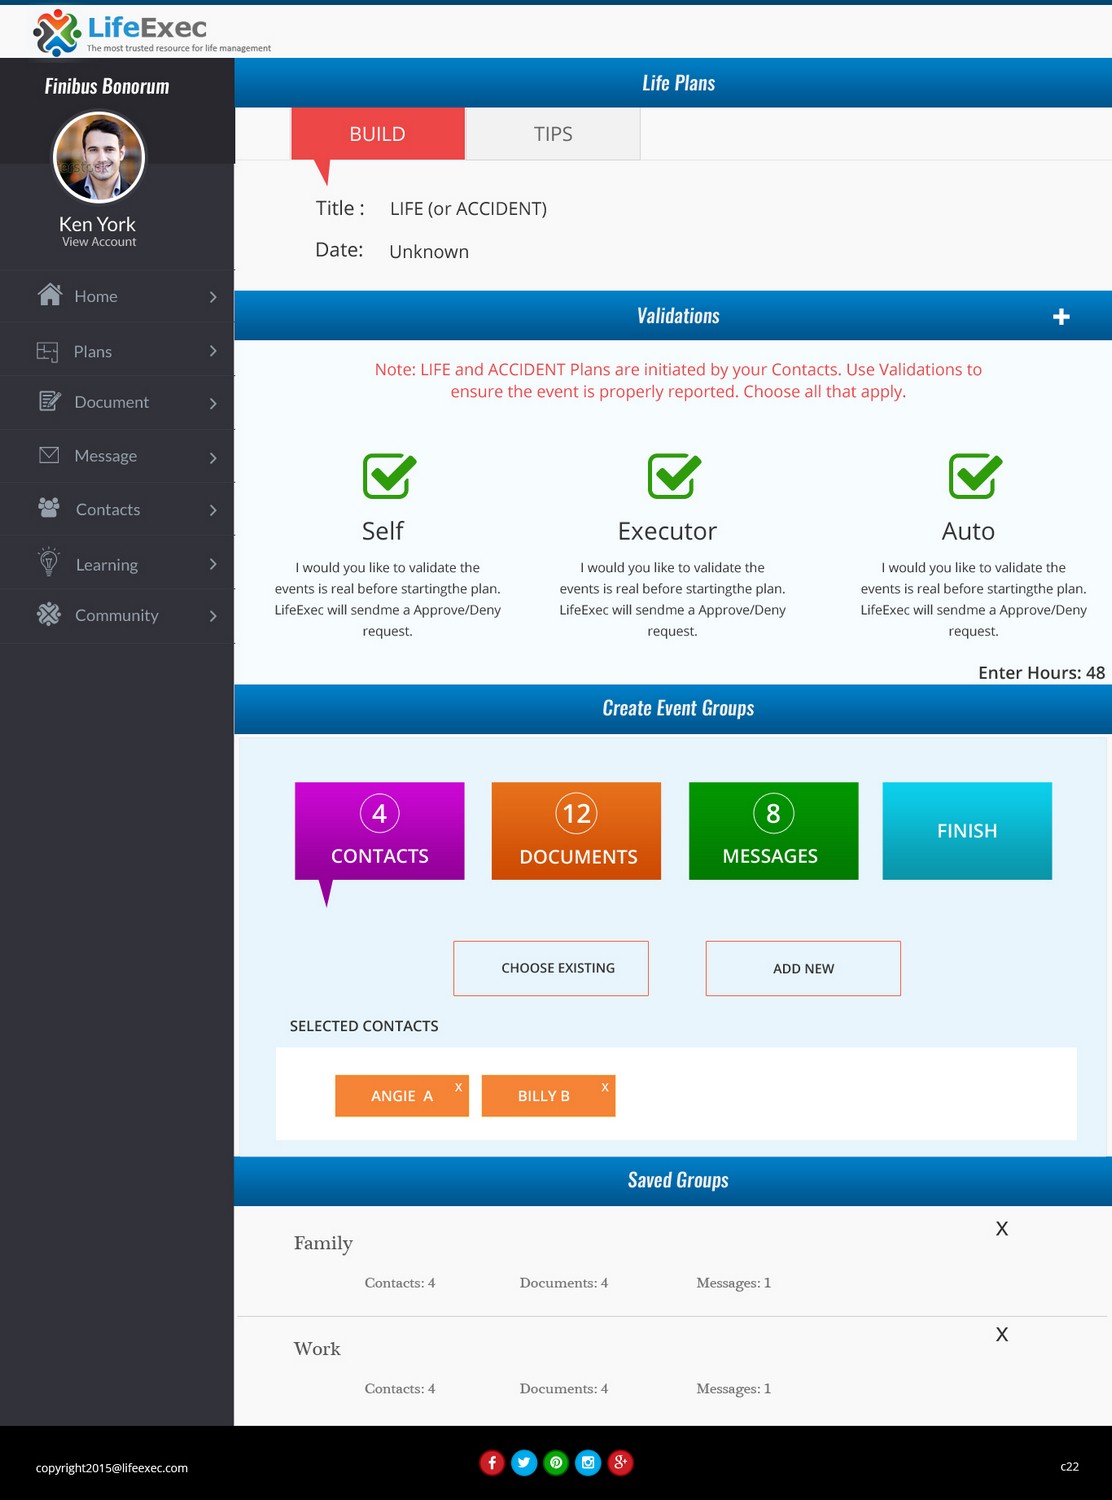
Task: Click the CHOOSE EXISTING button
Action: pyautogui.click(x=551, y=968)
